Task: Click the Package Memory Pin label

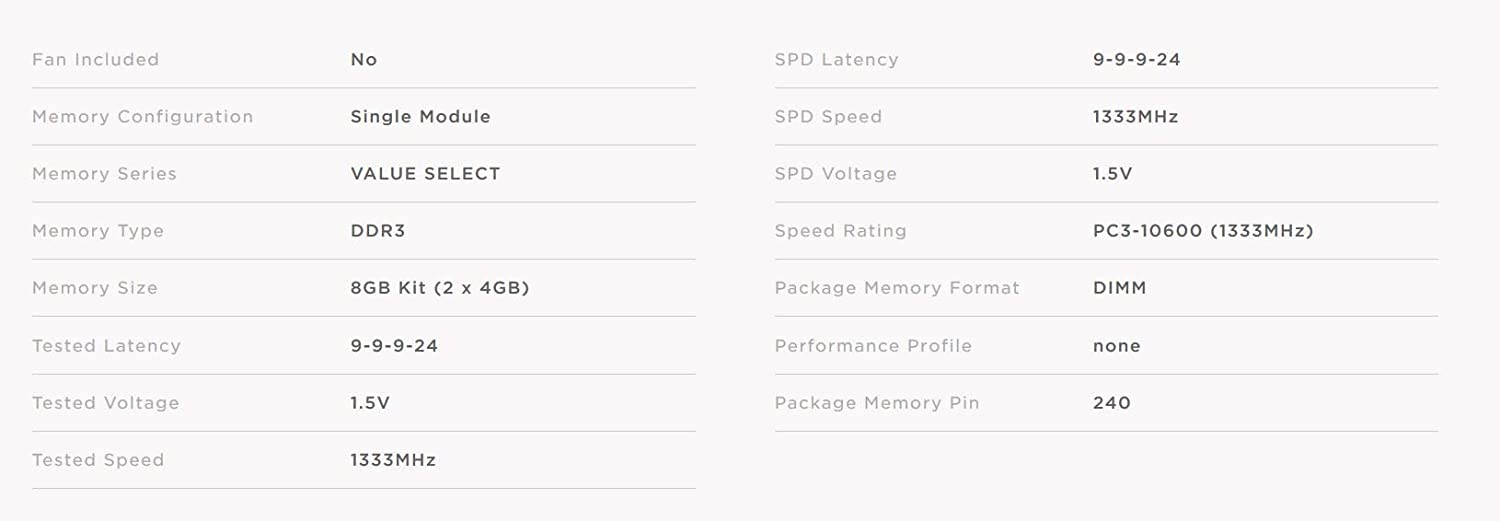Action: pyautogui.click(x=877, y=403)
